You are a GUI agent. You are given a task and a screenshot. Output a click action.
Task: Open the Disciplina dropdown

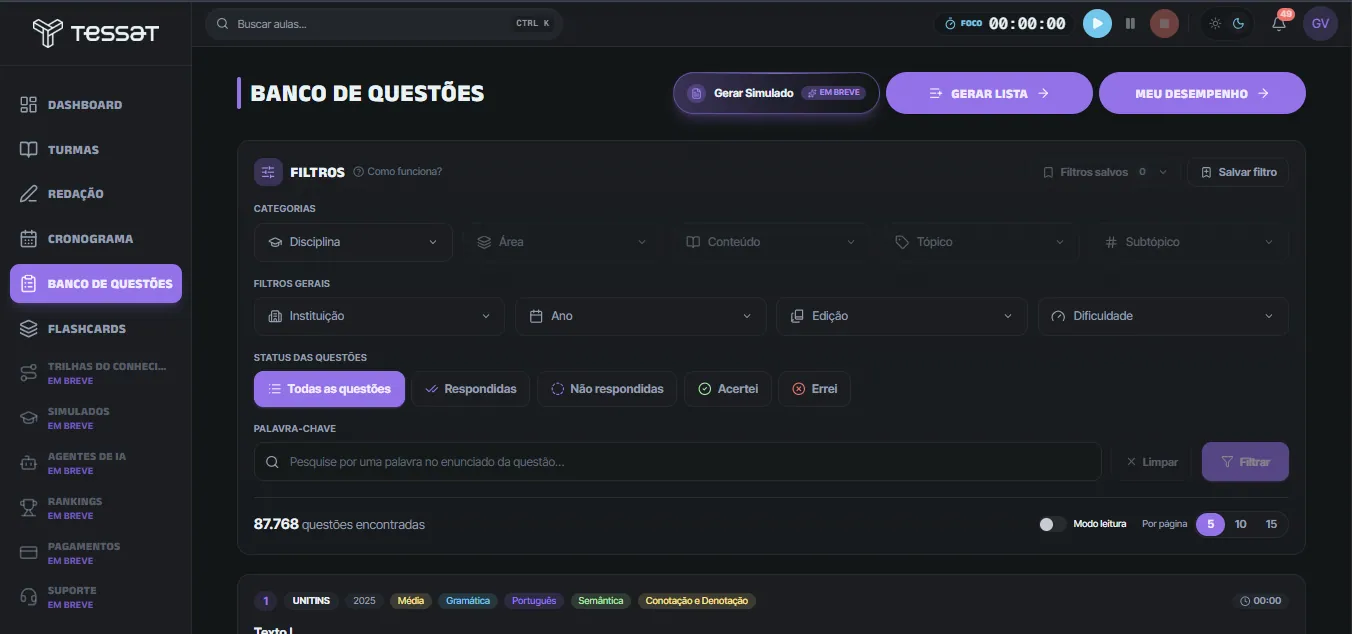tap(353, 242)
